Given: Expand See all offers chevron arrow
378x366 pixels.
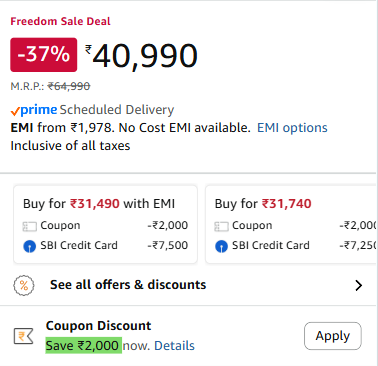Looking at the screenshot, I should [x=359, y=285].
